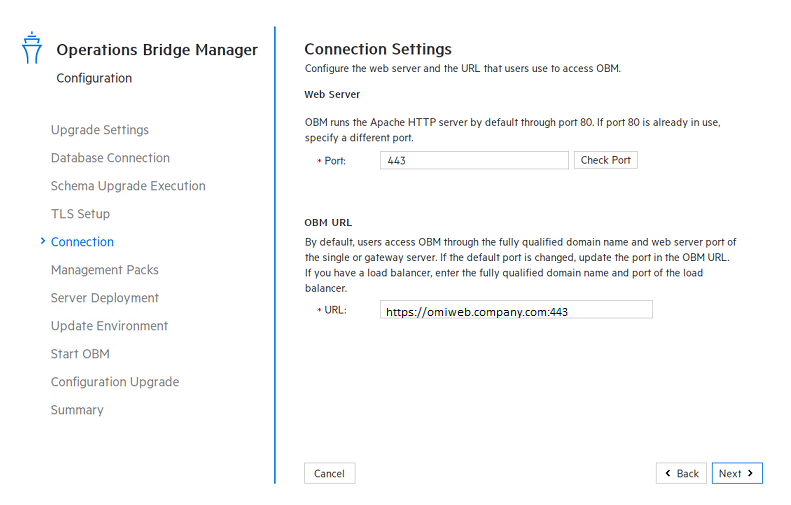
Task: Click the Web Server section label
Action: (x=332, y=94)
